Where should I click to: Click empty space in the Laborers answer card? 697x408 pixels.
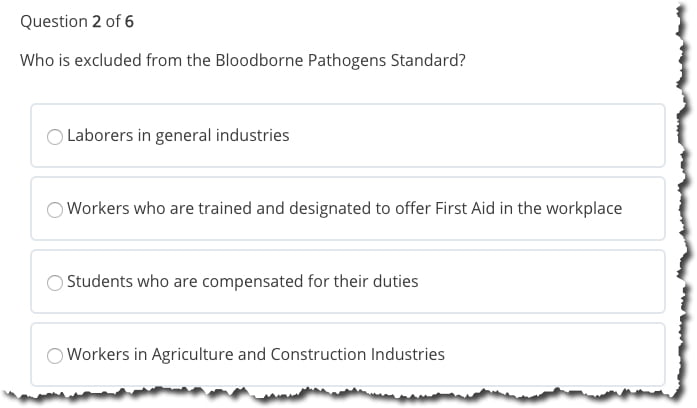pyautogui.click(x=480, y=135)
